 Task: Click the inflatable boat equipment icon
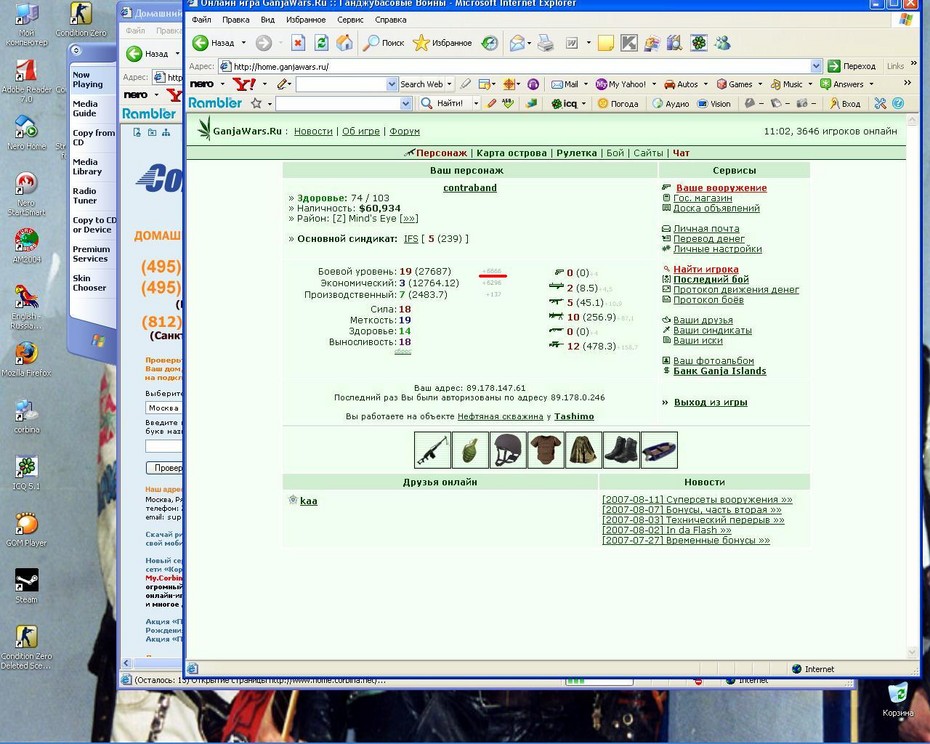click(x=659, y=450)
